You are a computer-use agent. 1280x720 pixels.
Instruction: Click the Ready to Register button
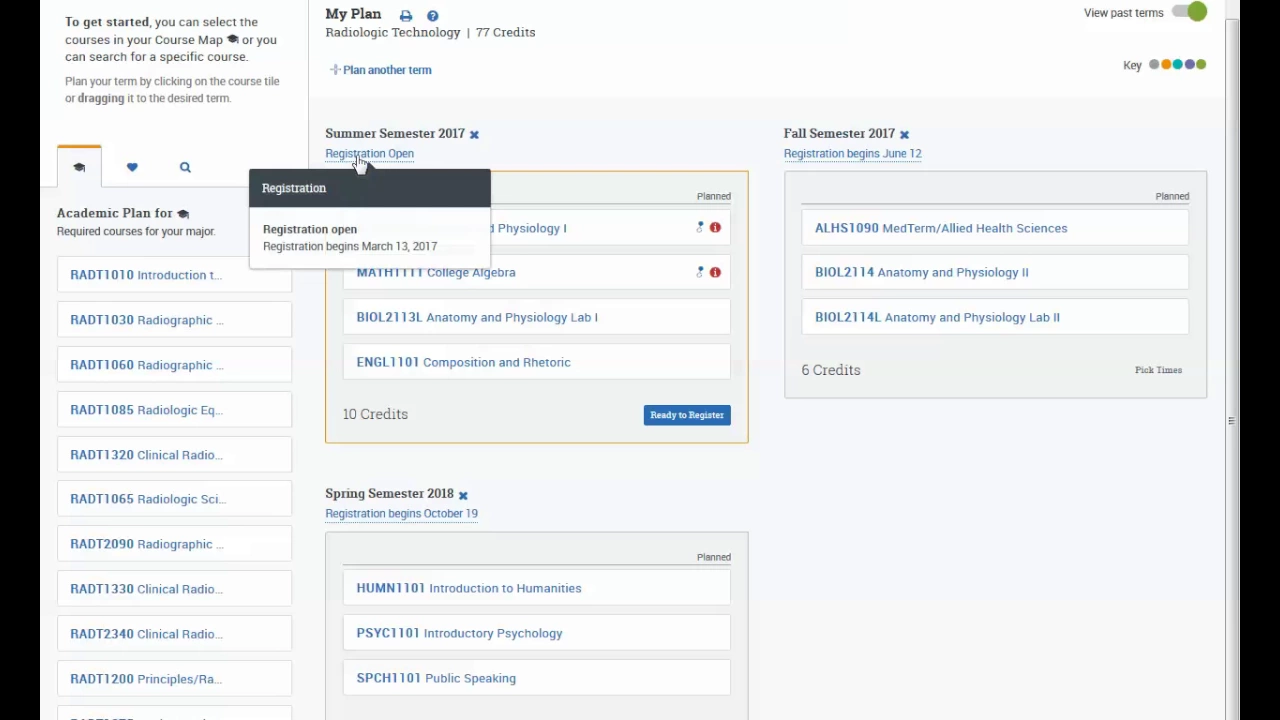click(687, 415)
